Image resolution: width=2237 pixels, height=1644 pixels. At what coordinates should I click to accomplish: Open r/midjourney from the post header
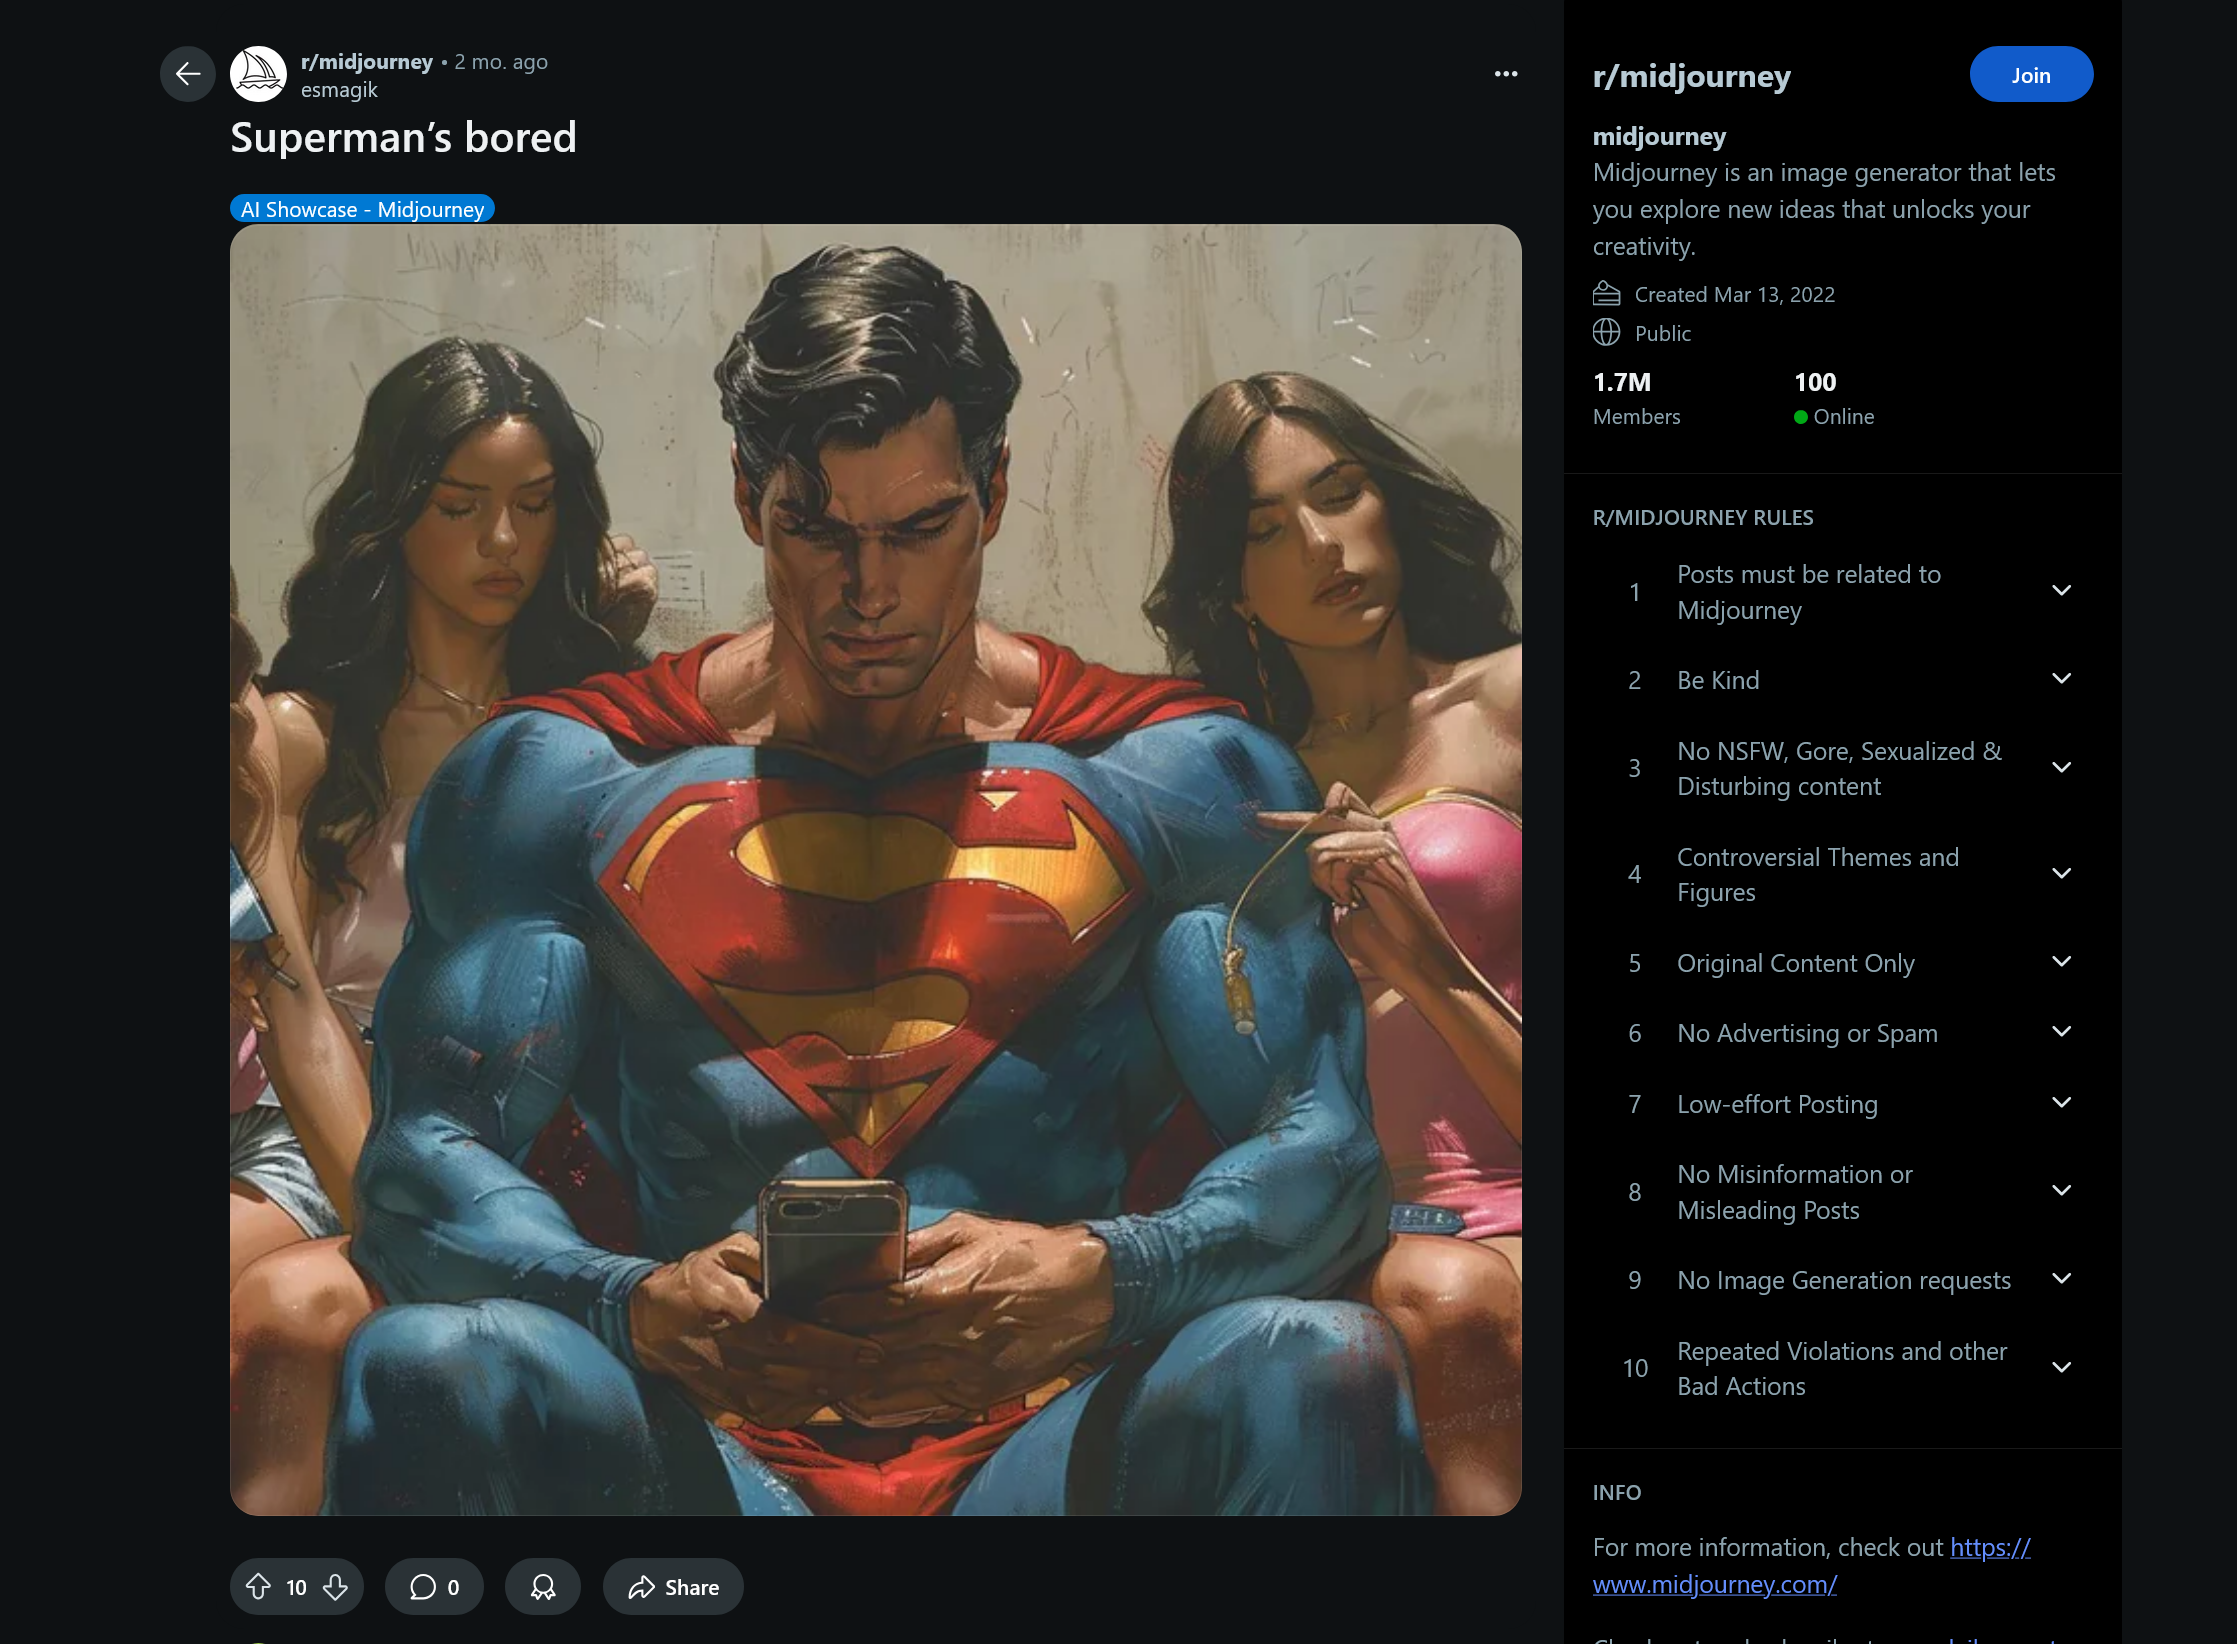click(x=367, y=61)
